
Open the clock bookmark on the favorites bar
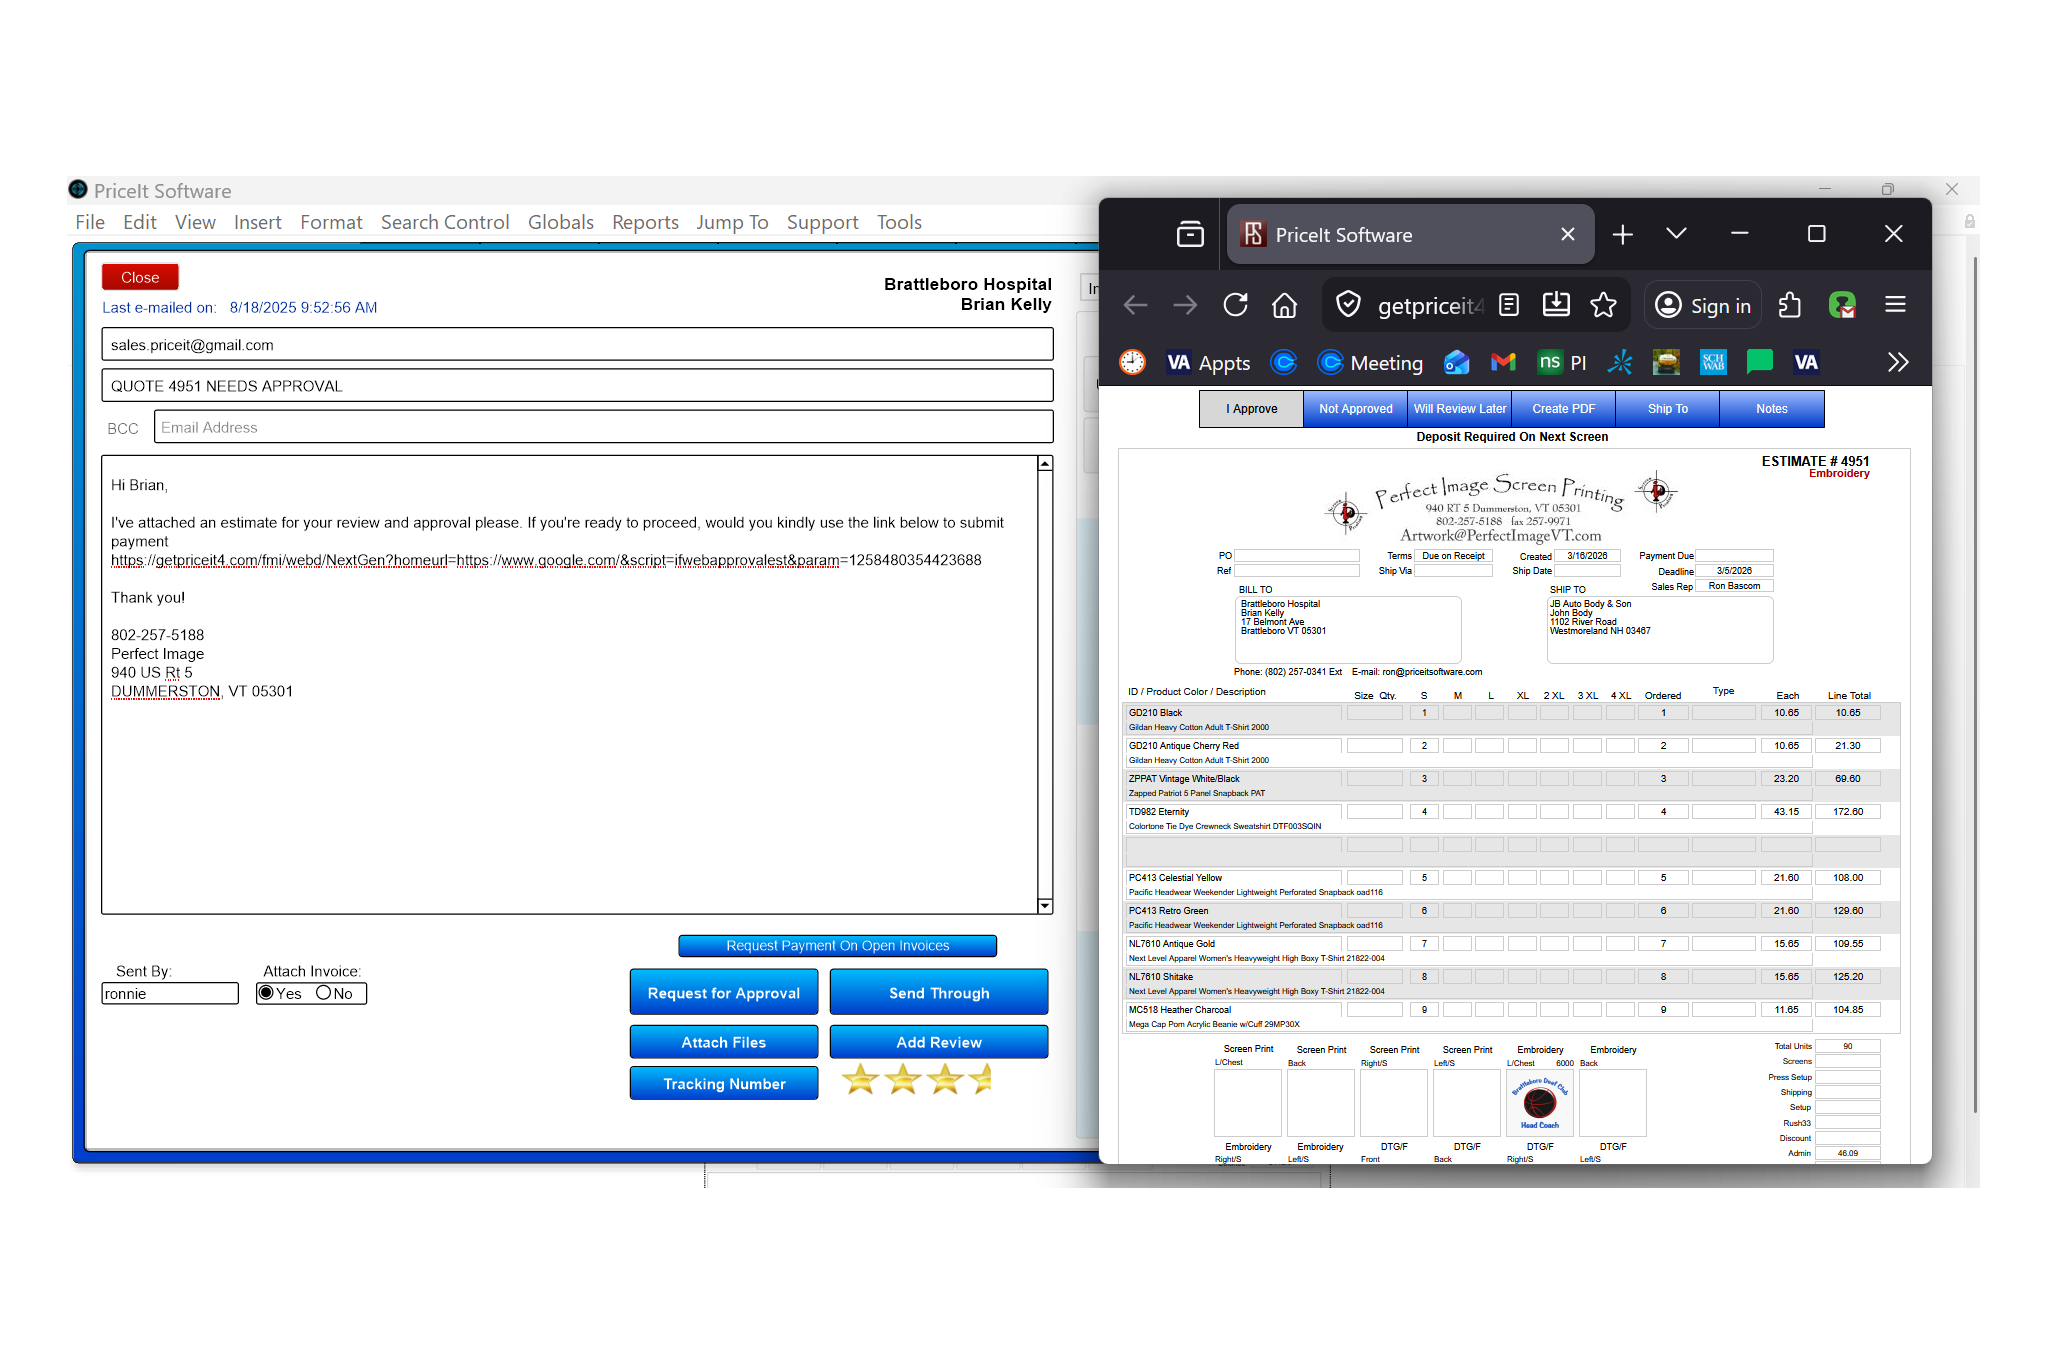point(1131,362)
